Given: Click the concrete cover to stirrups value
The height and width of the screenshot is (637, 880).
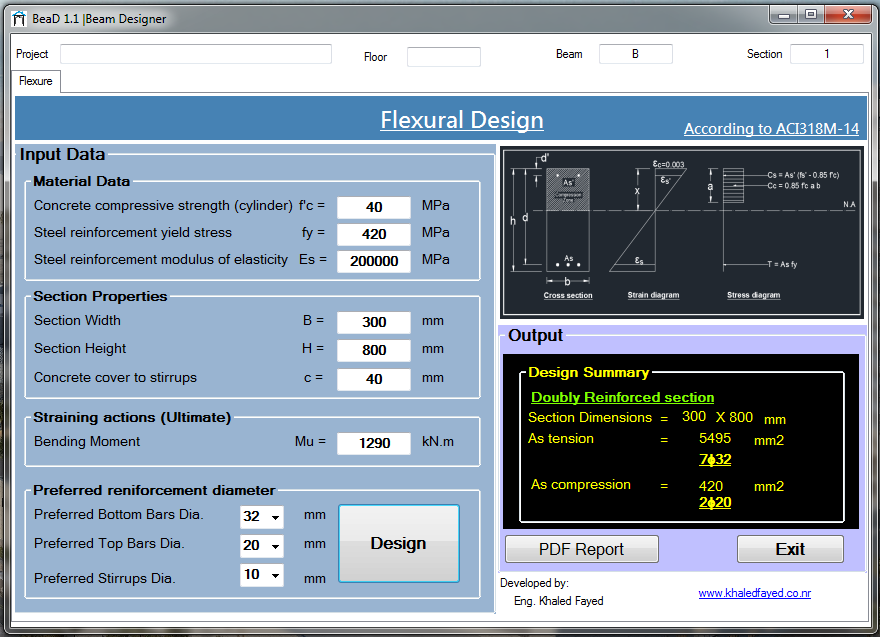Looking at the screenshot, I should point(373,380).
